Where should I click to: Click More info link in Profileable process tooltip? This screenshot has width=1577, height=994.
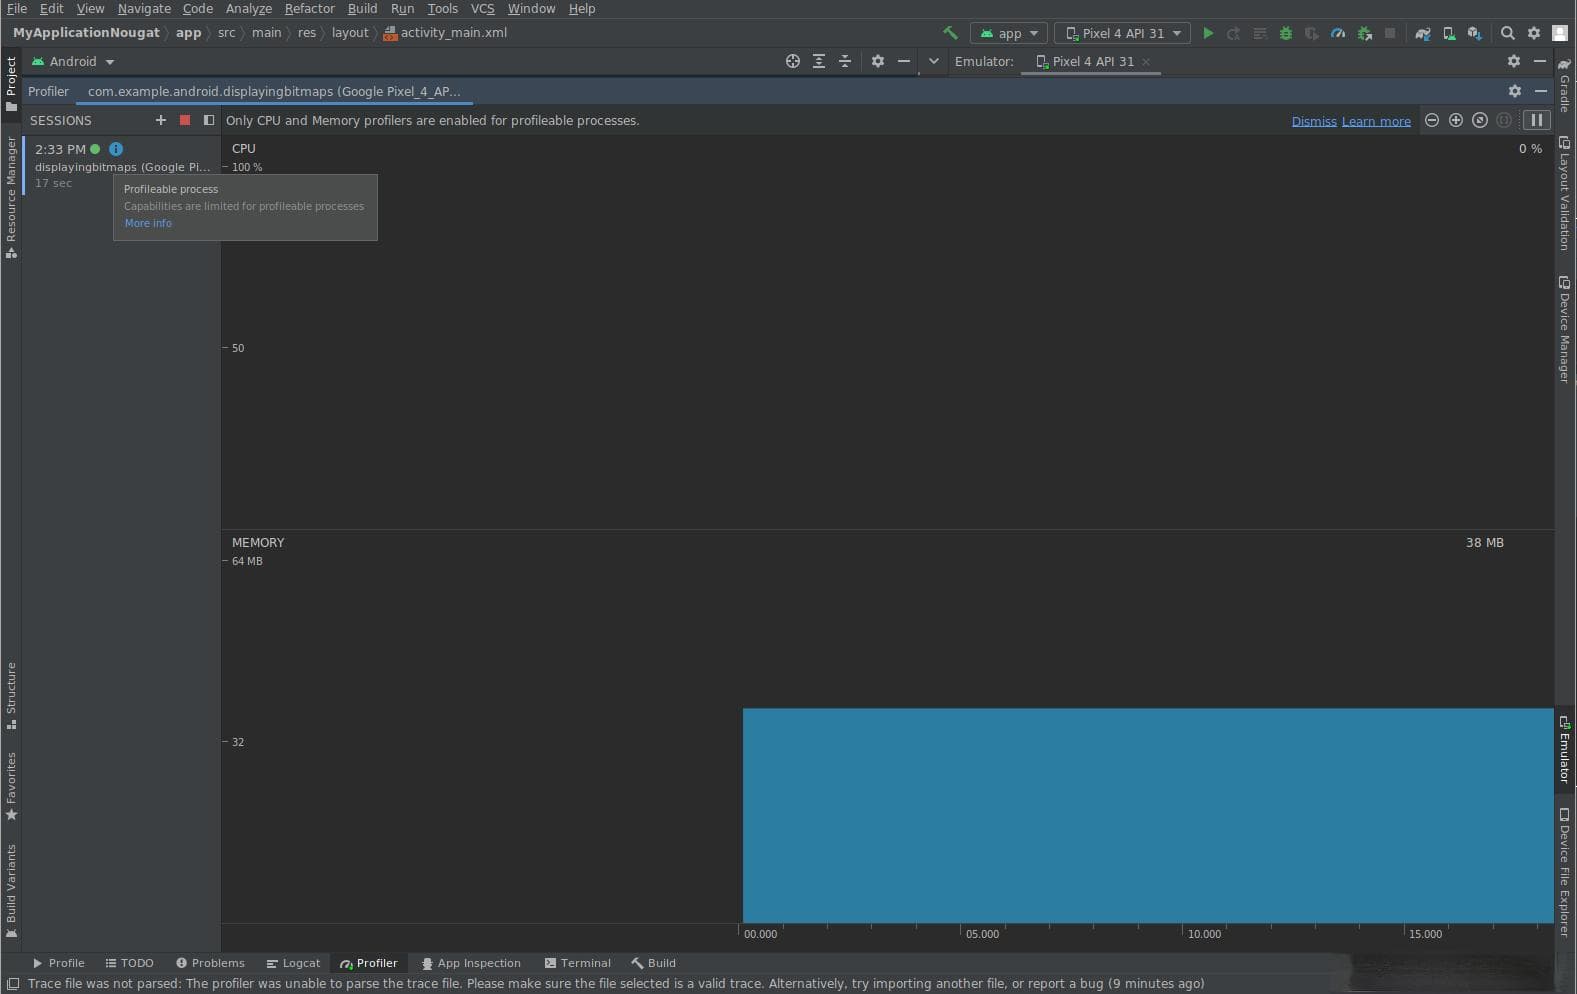(148, 223)
